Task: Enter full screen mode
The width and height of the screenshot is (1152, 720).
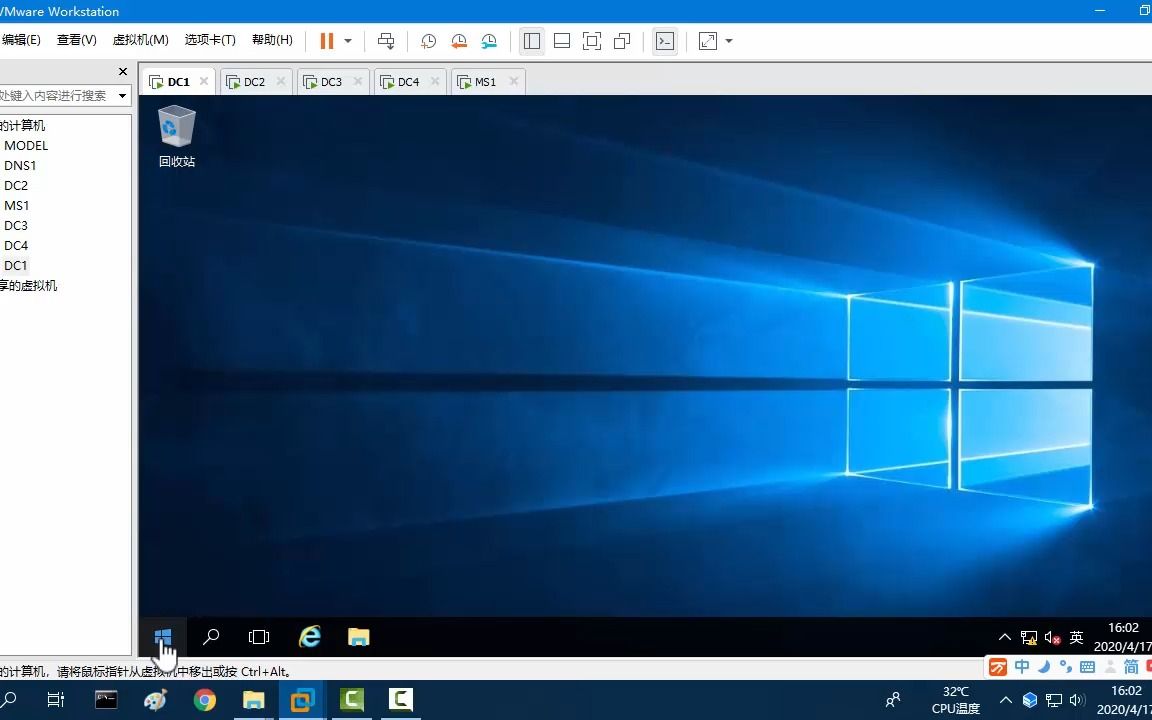Action: 591,41
